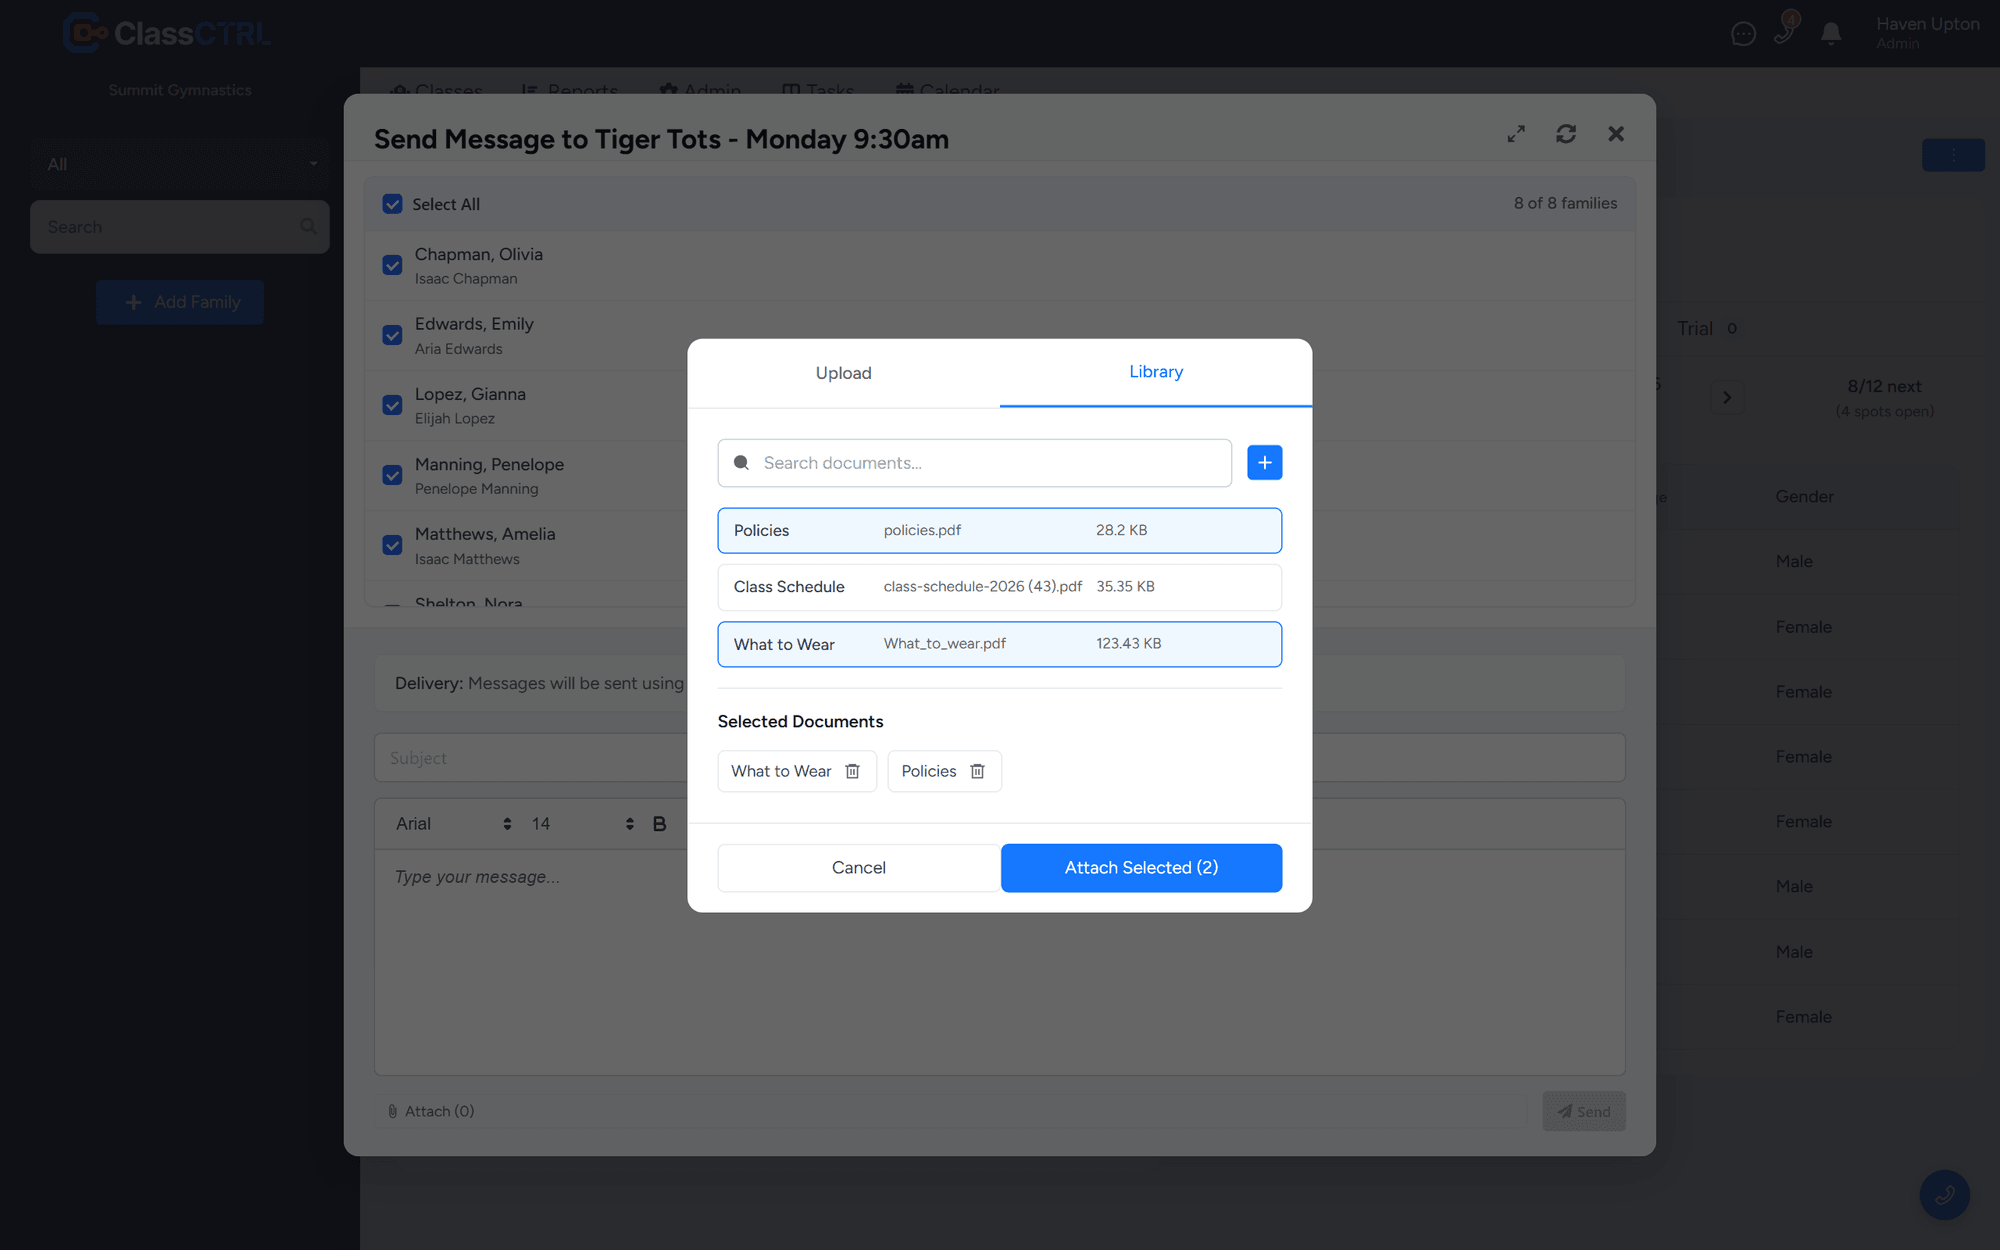This screenshot has height=1250, width=2000.
Task: Open the phone notifications icon in header
Action: (x=1785, y=32)
